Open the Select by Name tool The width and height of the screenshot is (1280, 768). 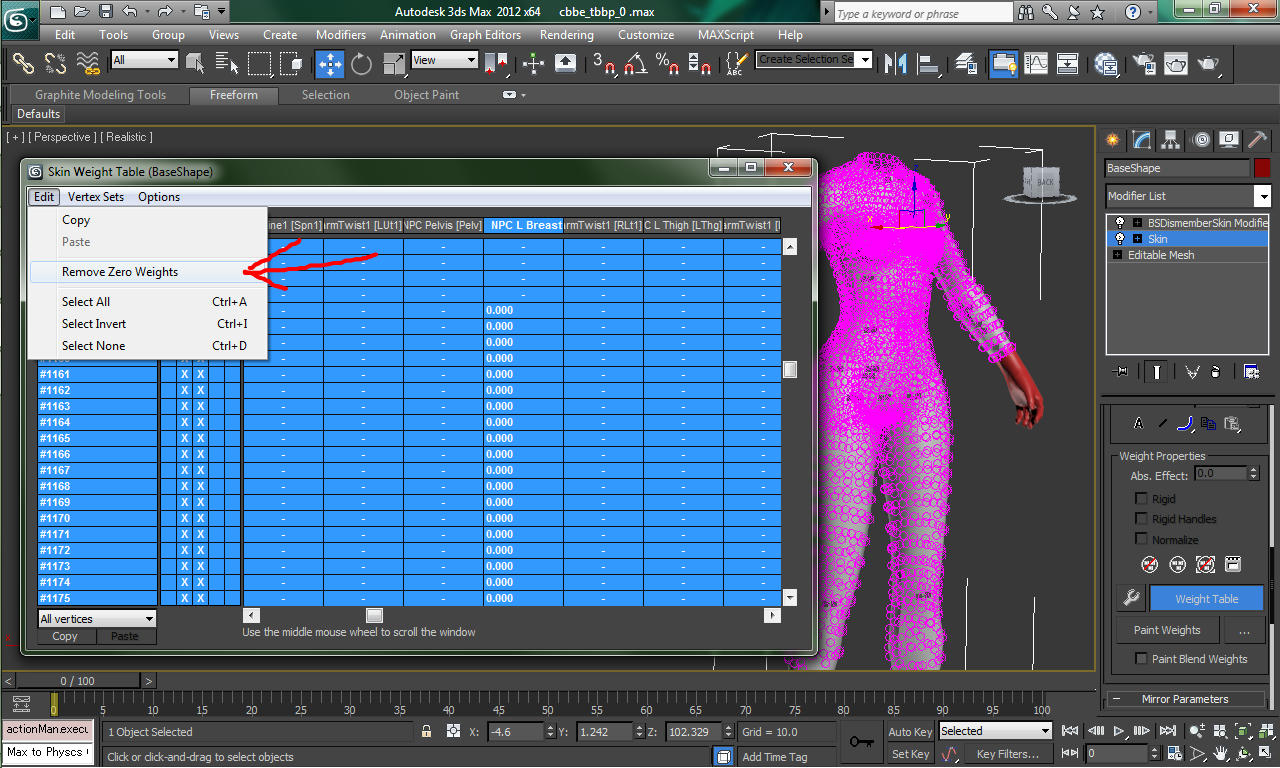click(226, 63)
